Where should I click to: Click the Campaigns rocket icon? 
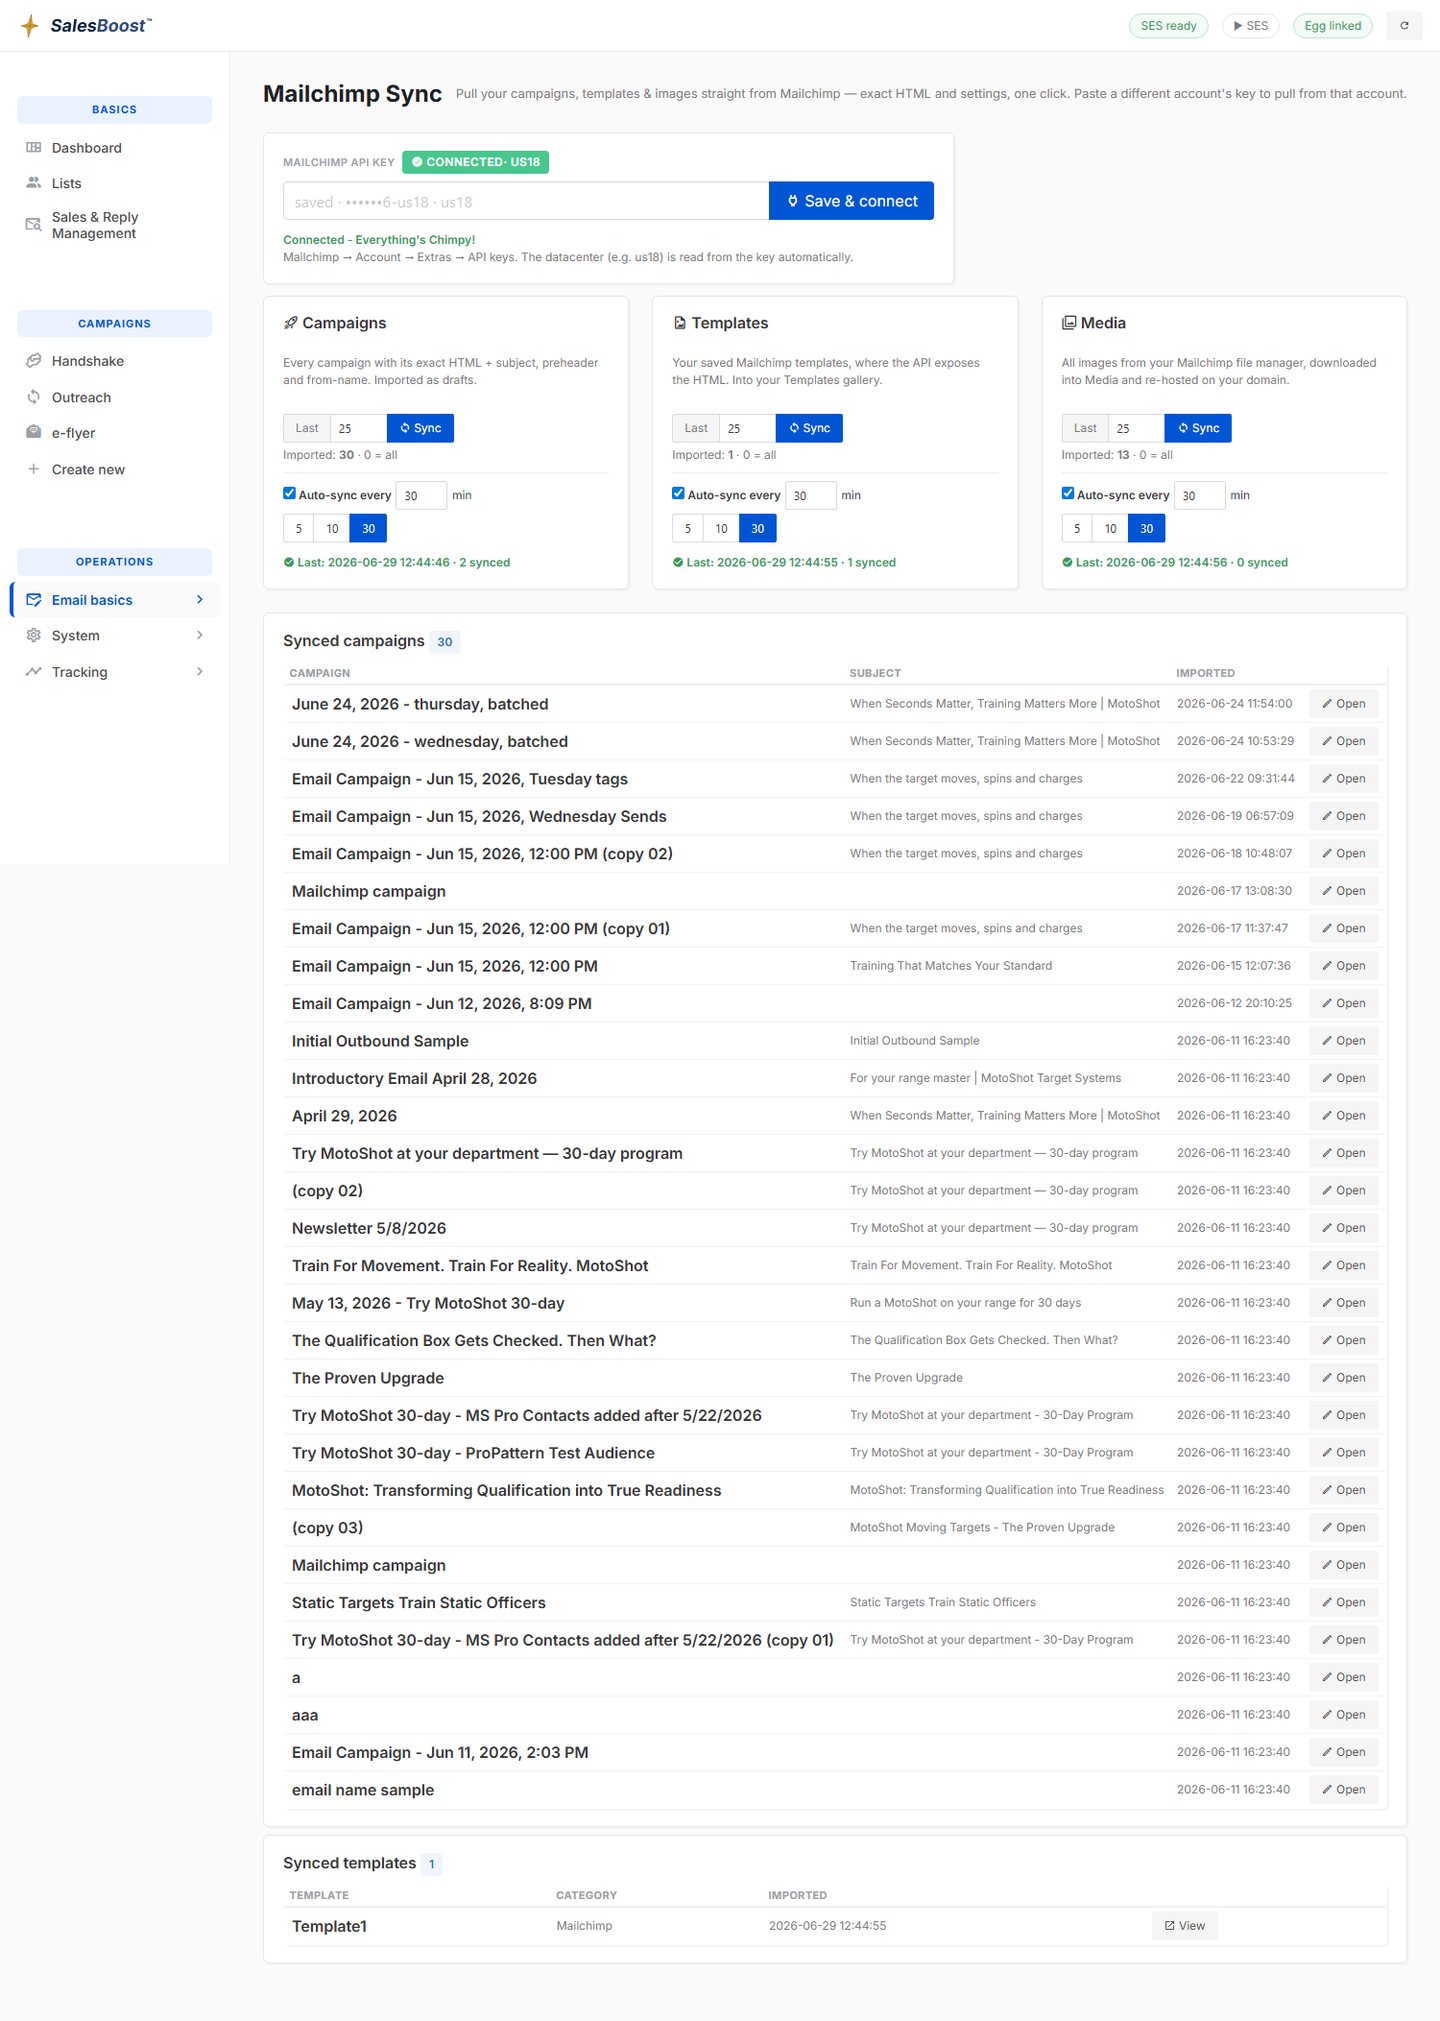click(x=290, y=323)
